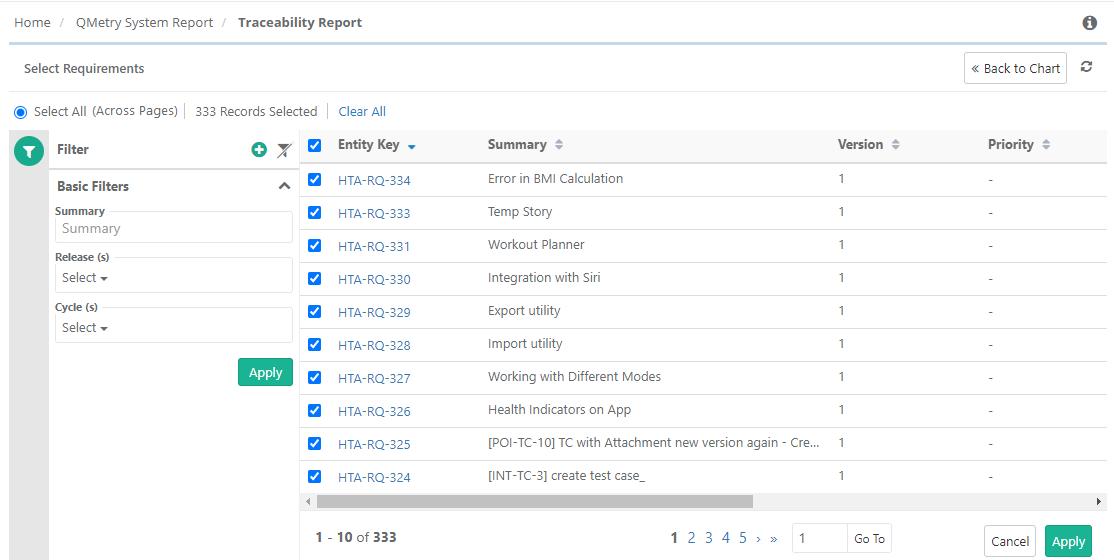Uncheck the header select-all checkbox
The image size is (1114, 560).
click(x=315, y=146)
